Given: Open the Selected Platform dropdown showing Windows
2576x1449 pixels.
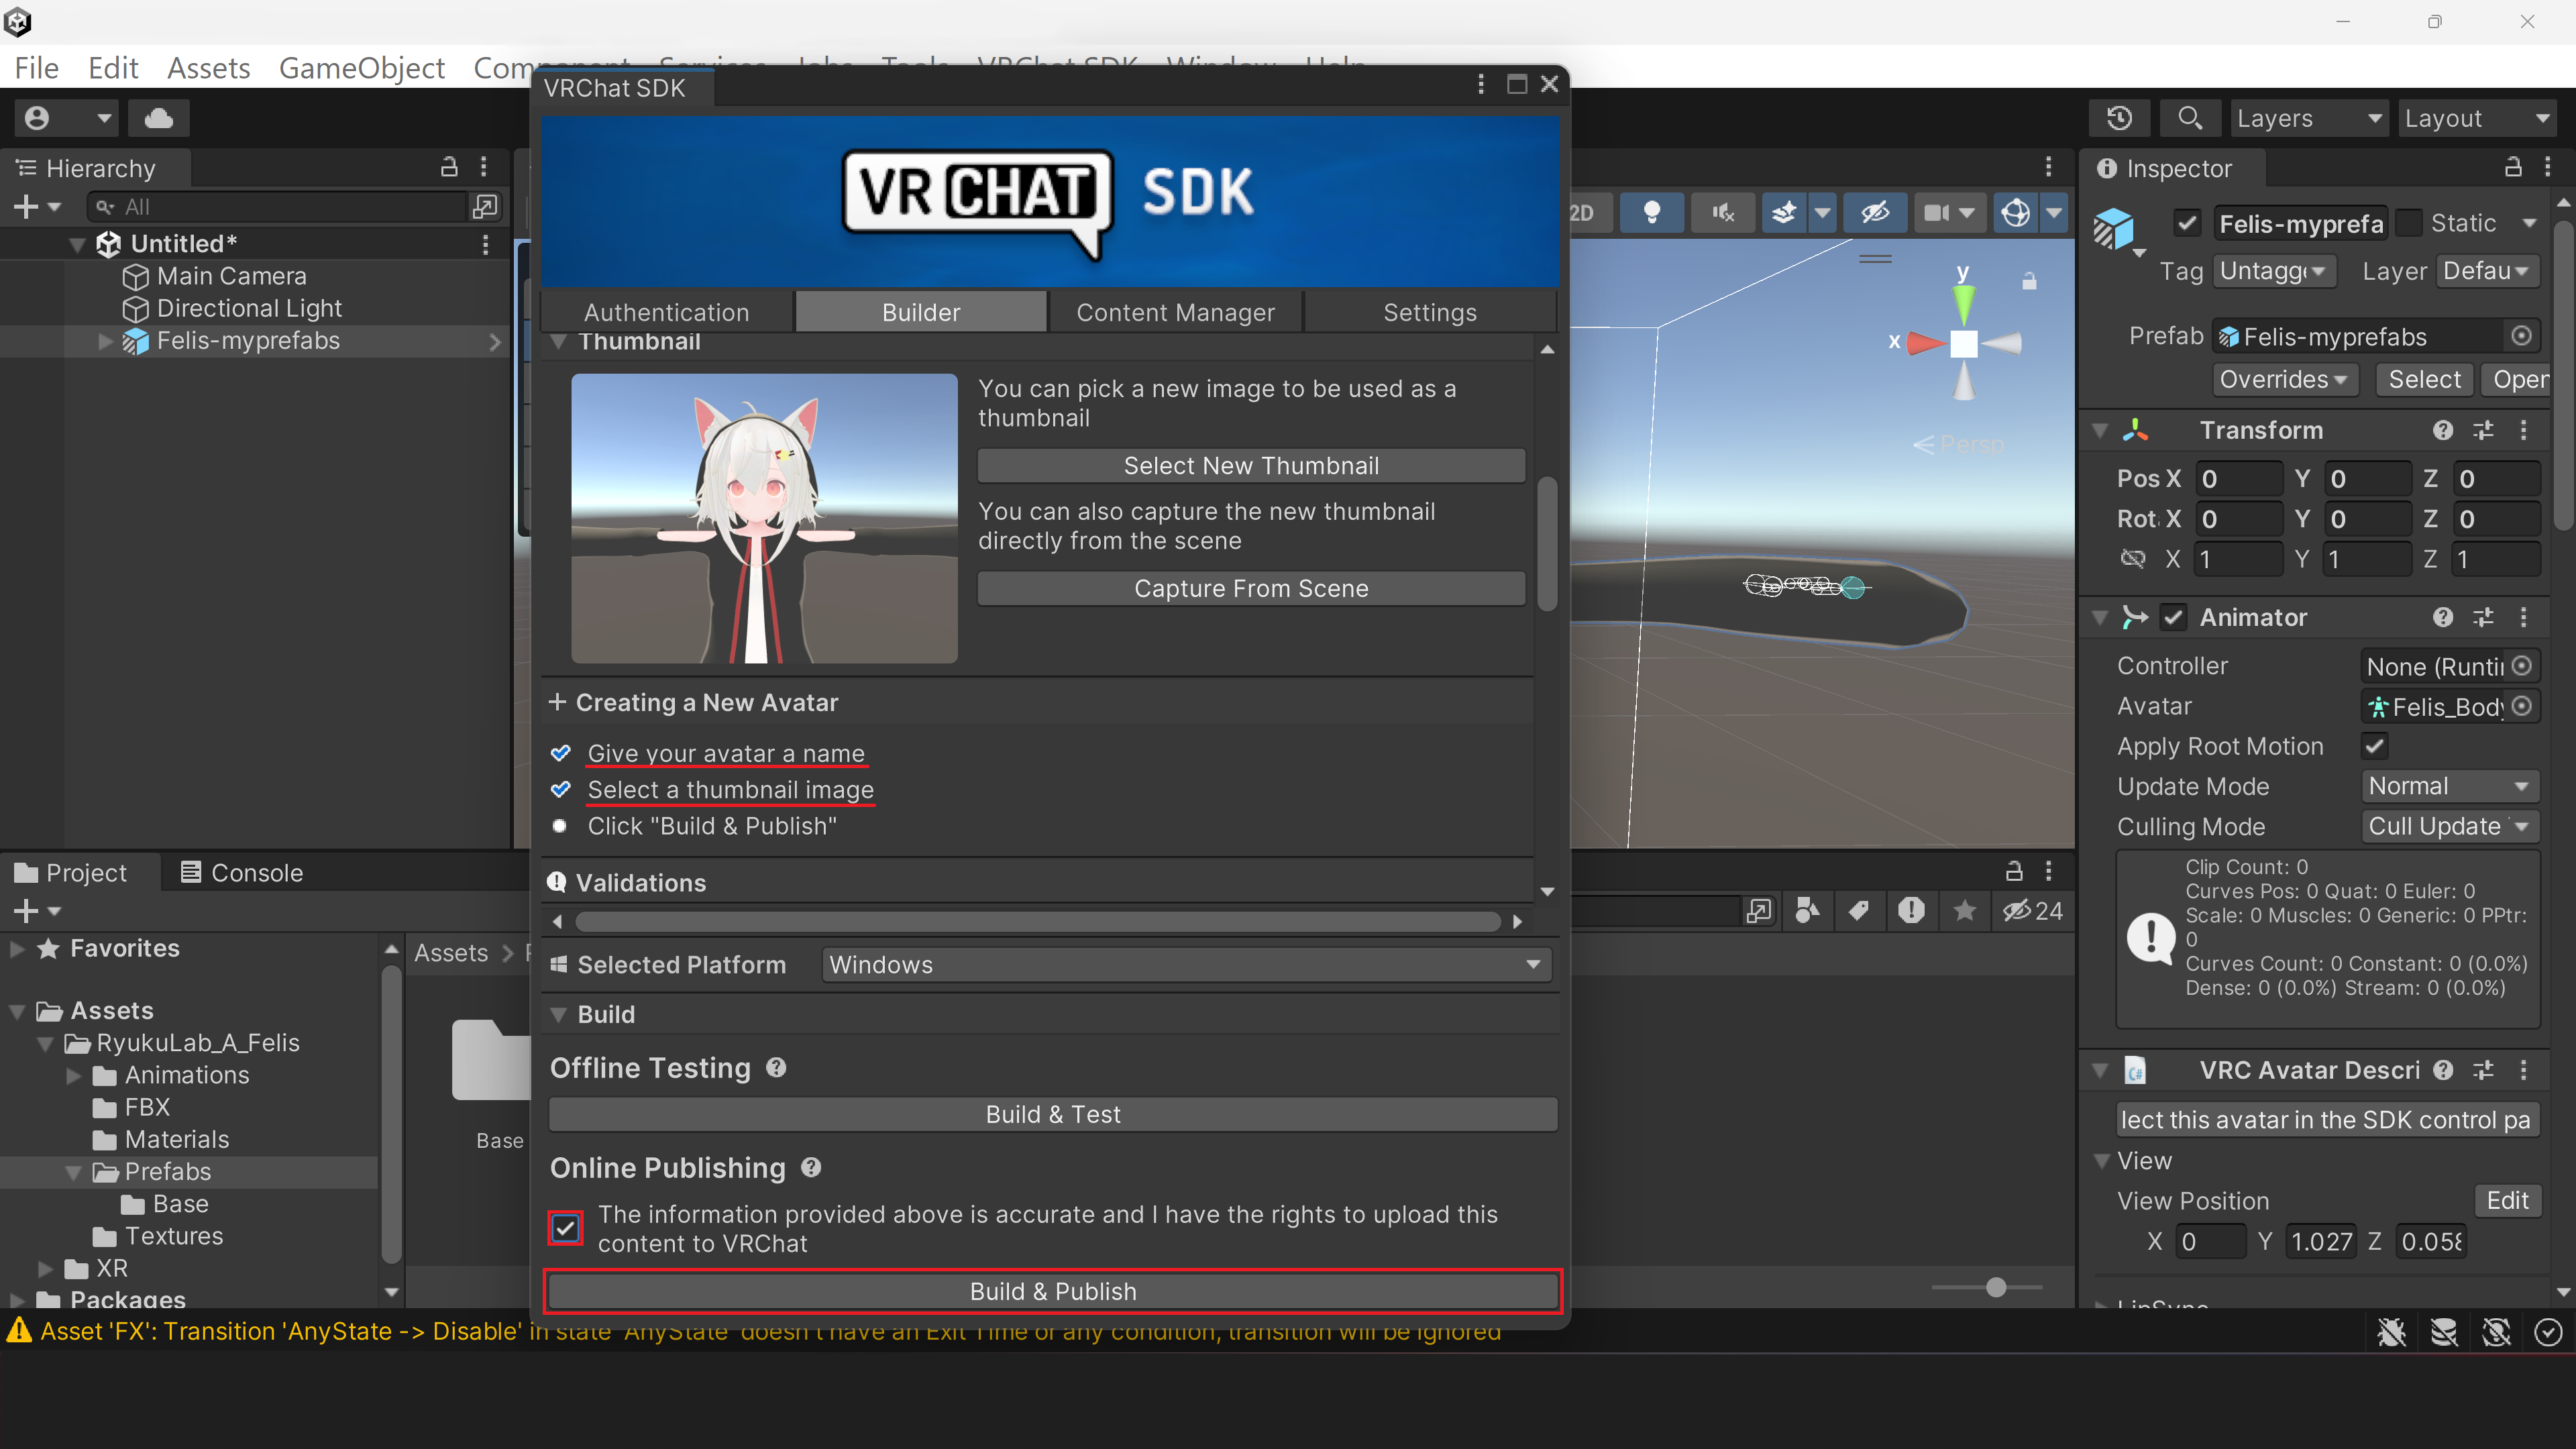Looking at the screenshot, I should [1185, 964].
